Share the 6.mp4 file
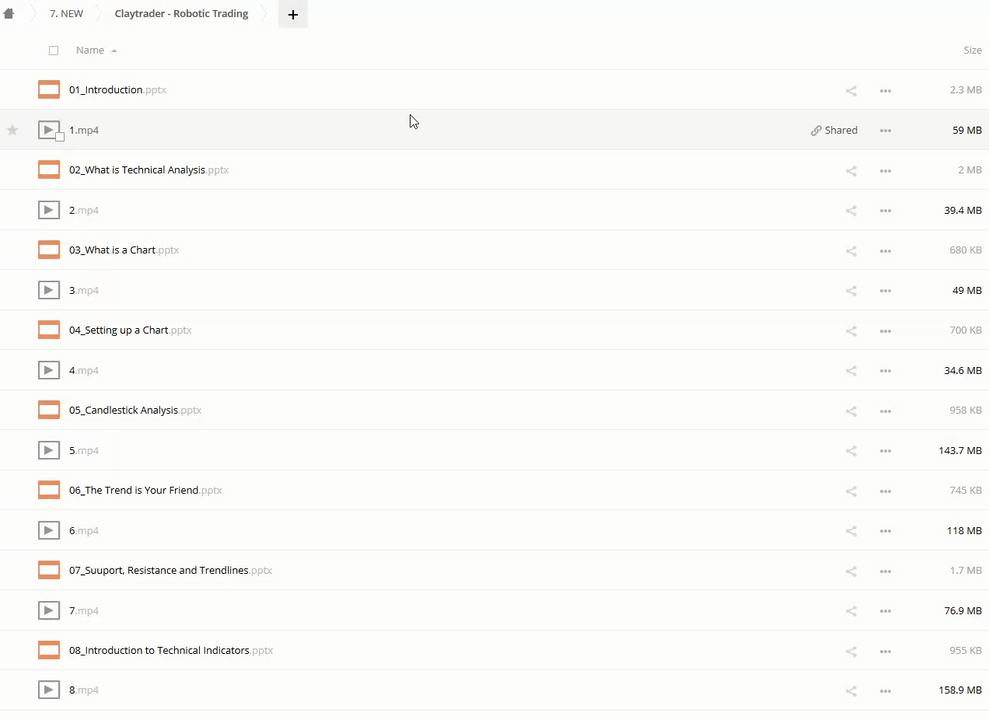This screenshot has width=989, height=720. point(851,531)
